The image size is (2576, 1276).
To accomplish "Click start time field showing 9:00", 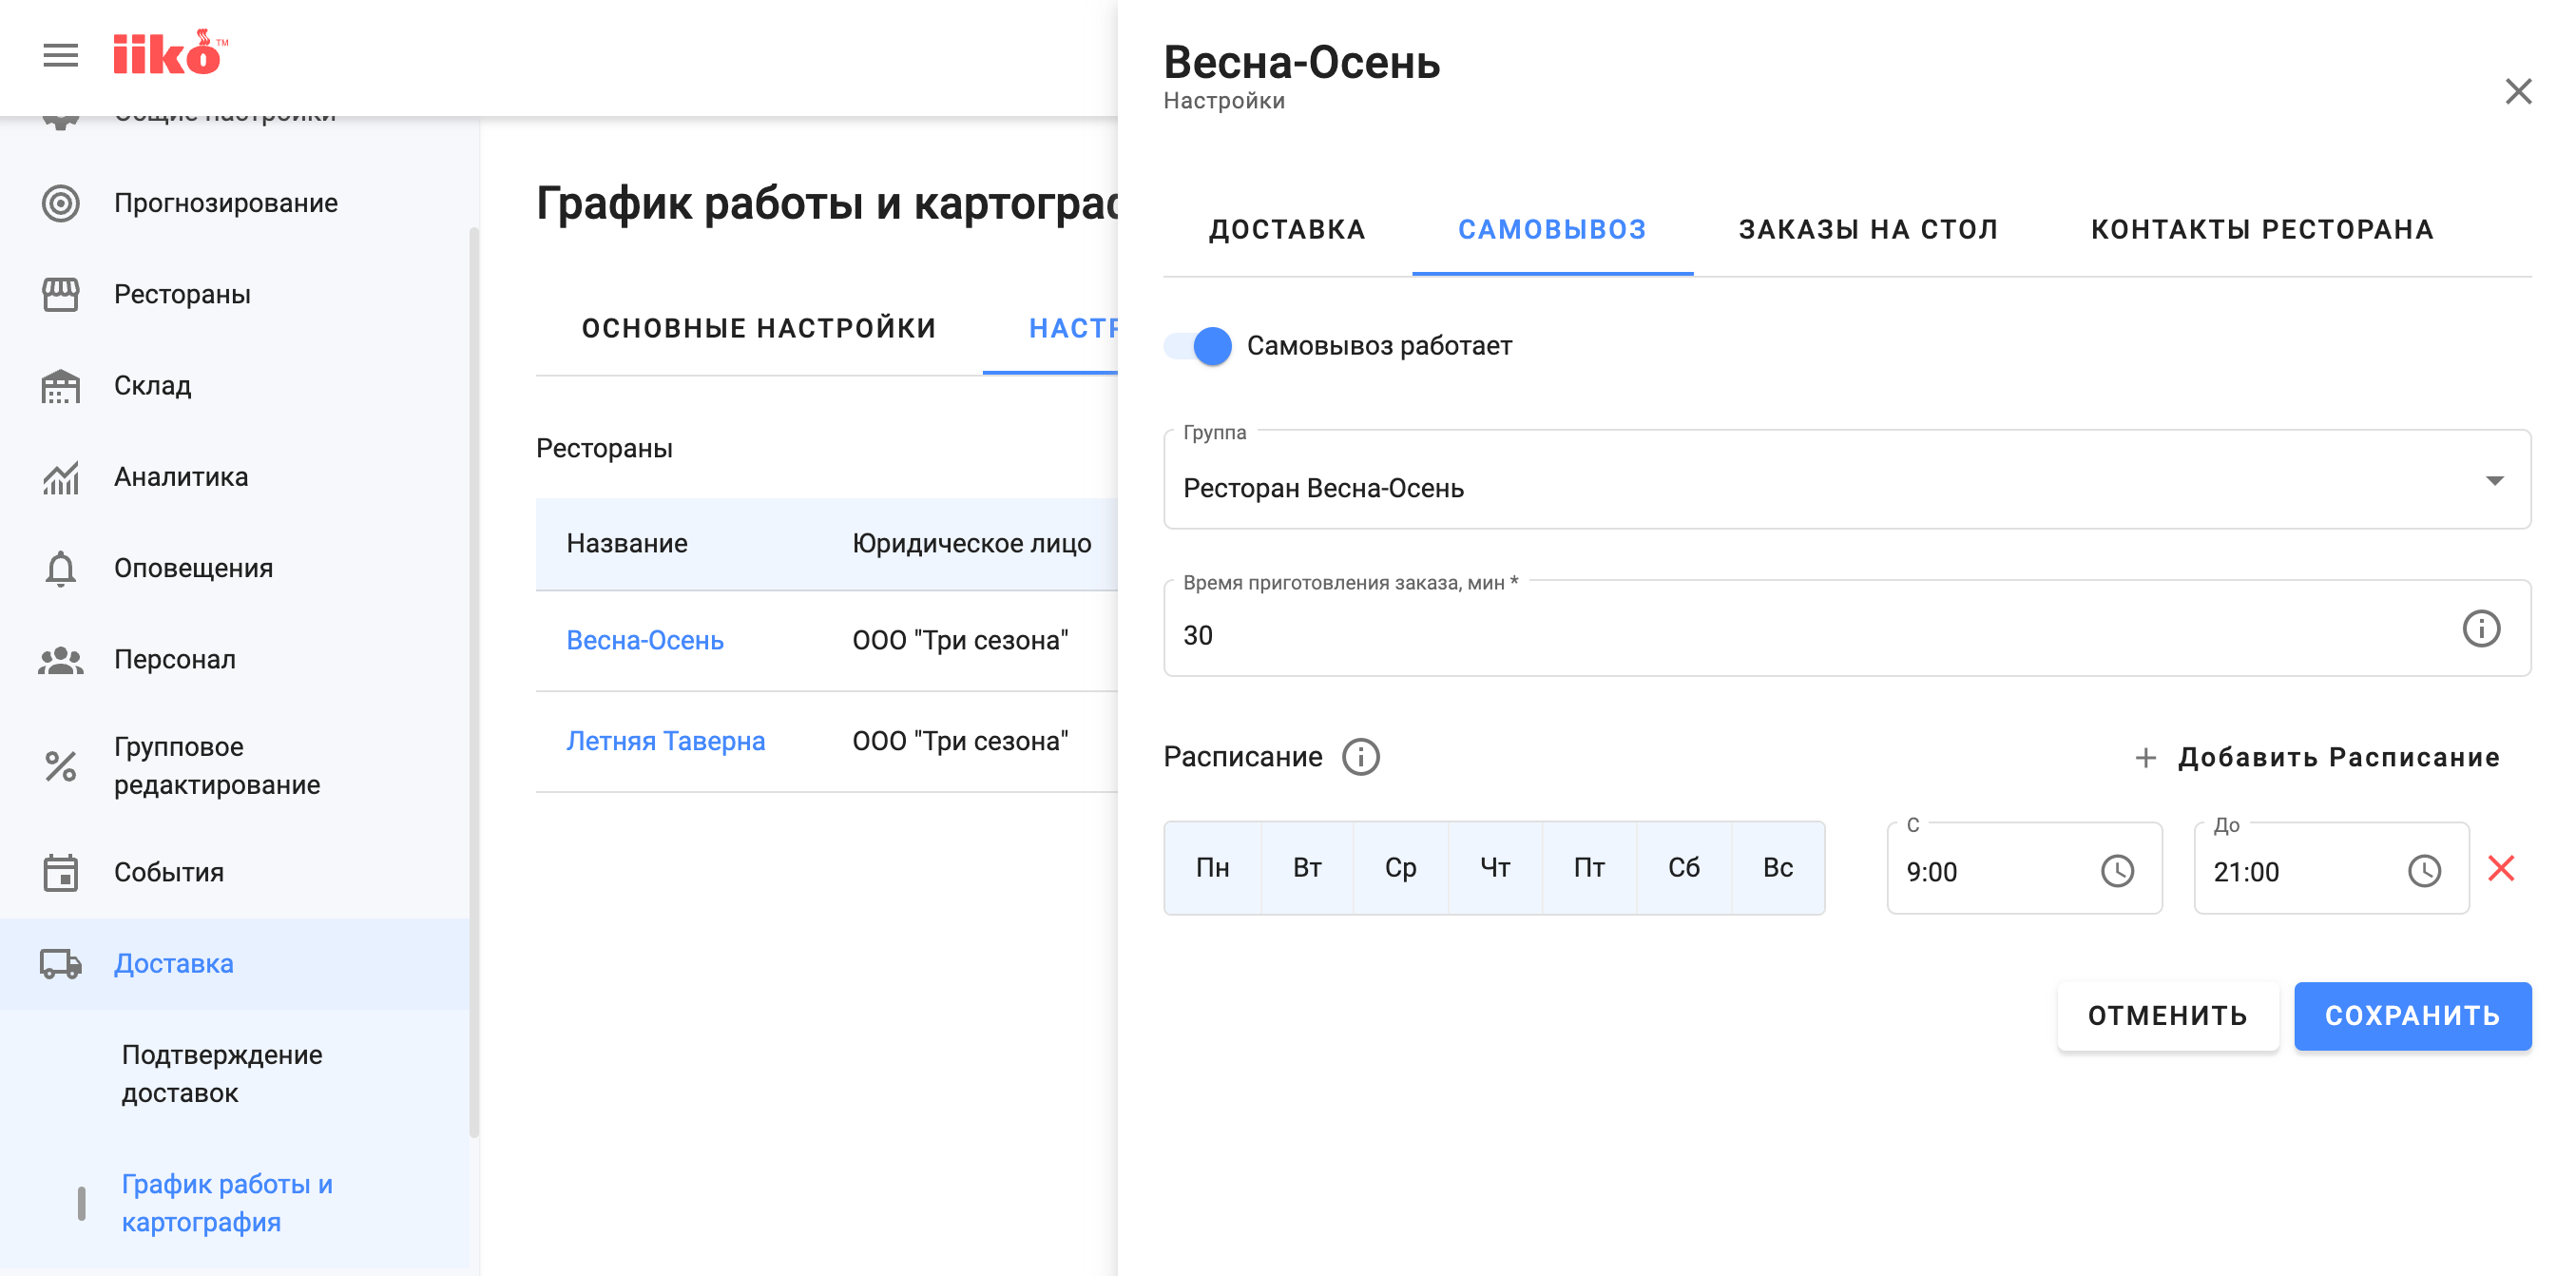I will [2024, 869].
